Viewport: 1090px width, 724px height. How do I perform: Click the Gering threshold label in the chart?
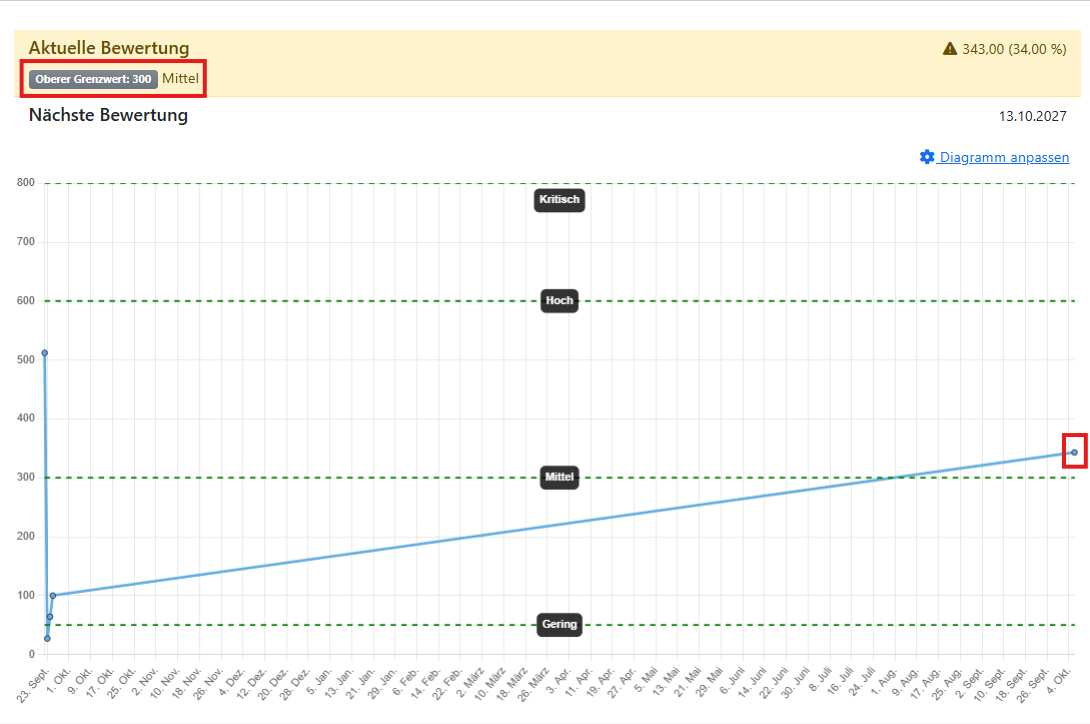point(559,625)
